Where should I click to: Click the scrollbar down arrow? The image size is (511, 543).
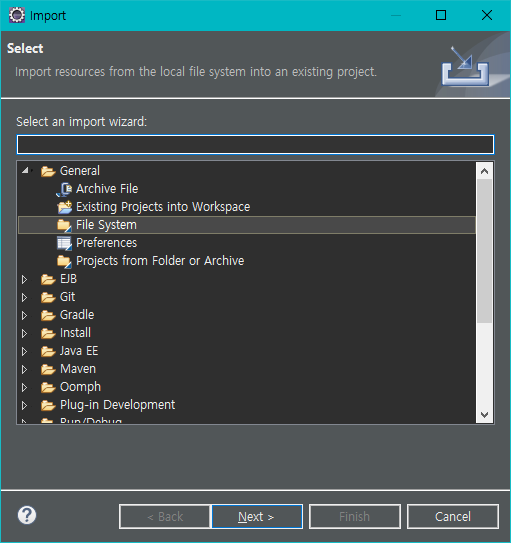click(x=485, y=415)
